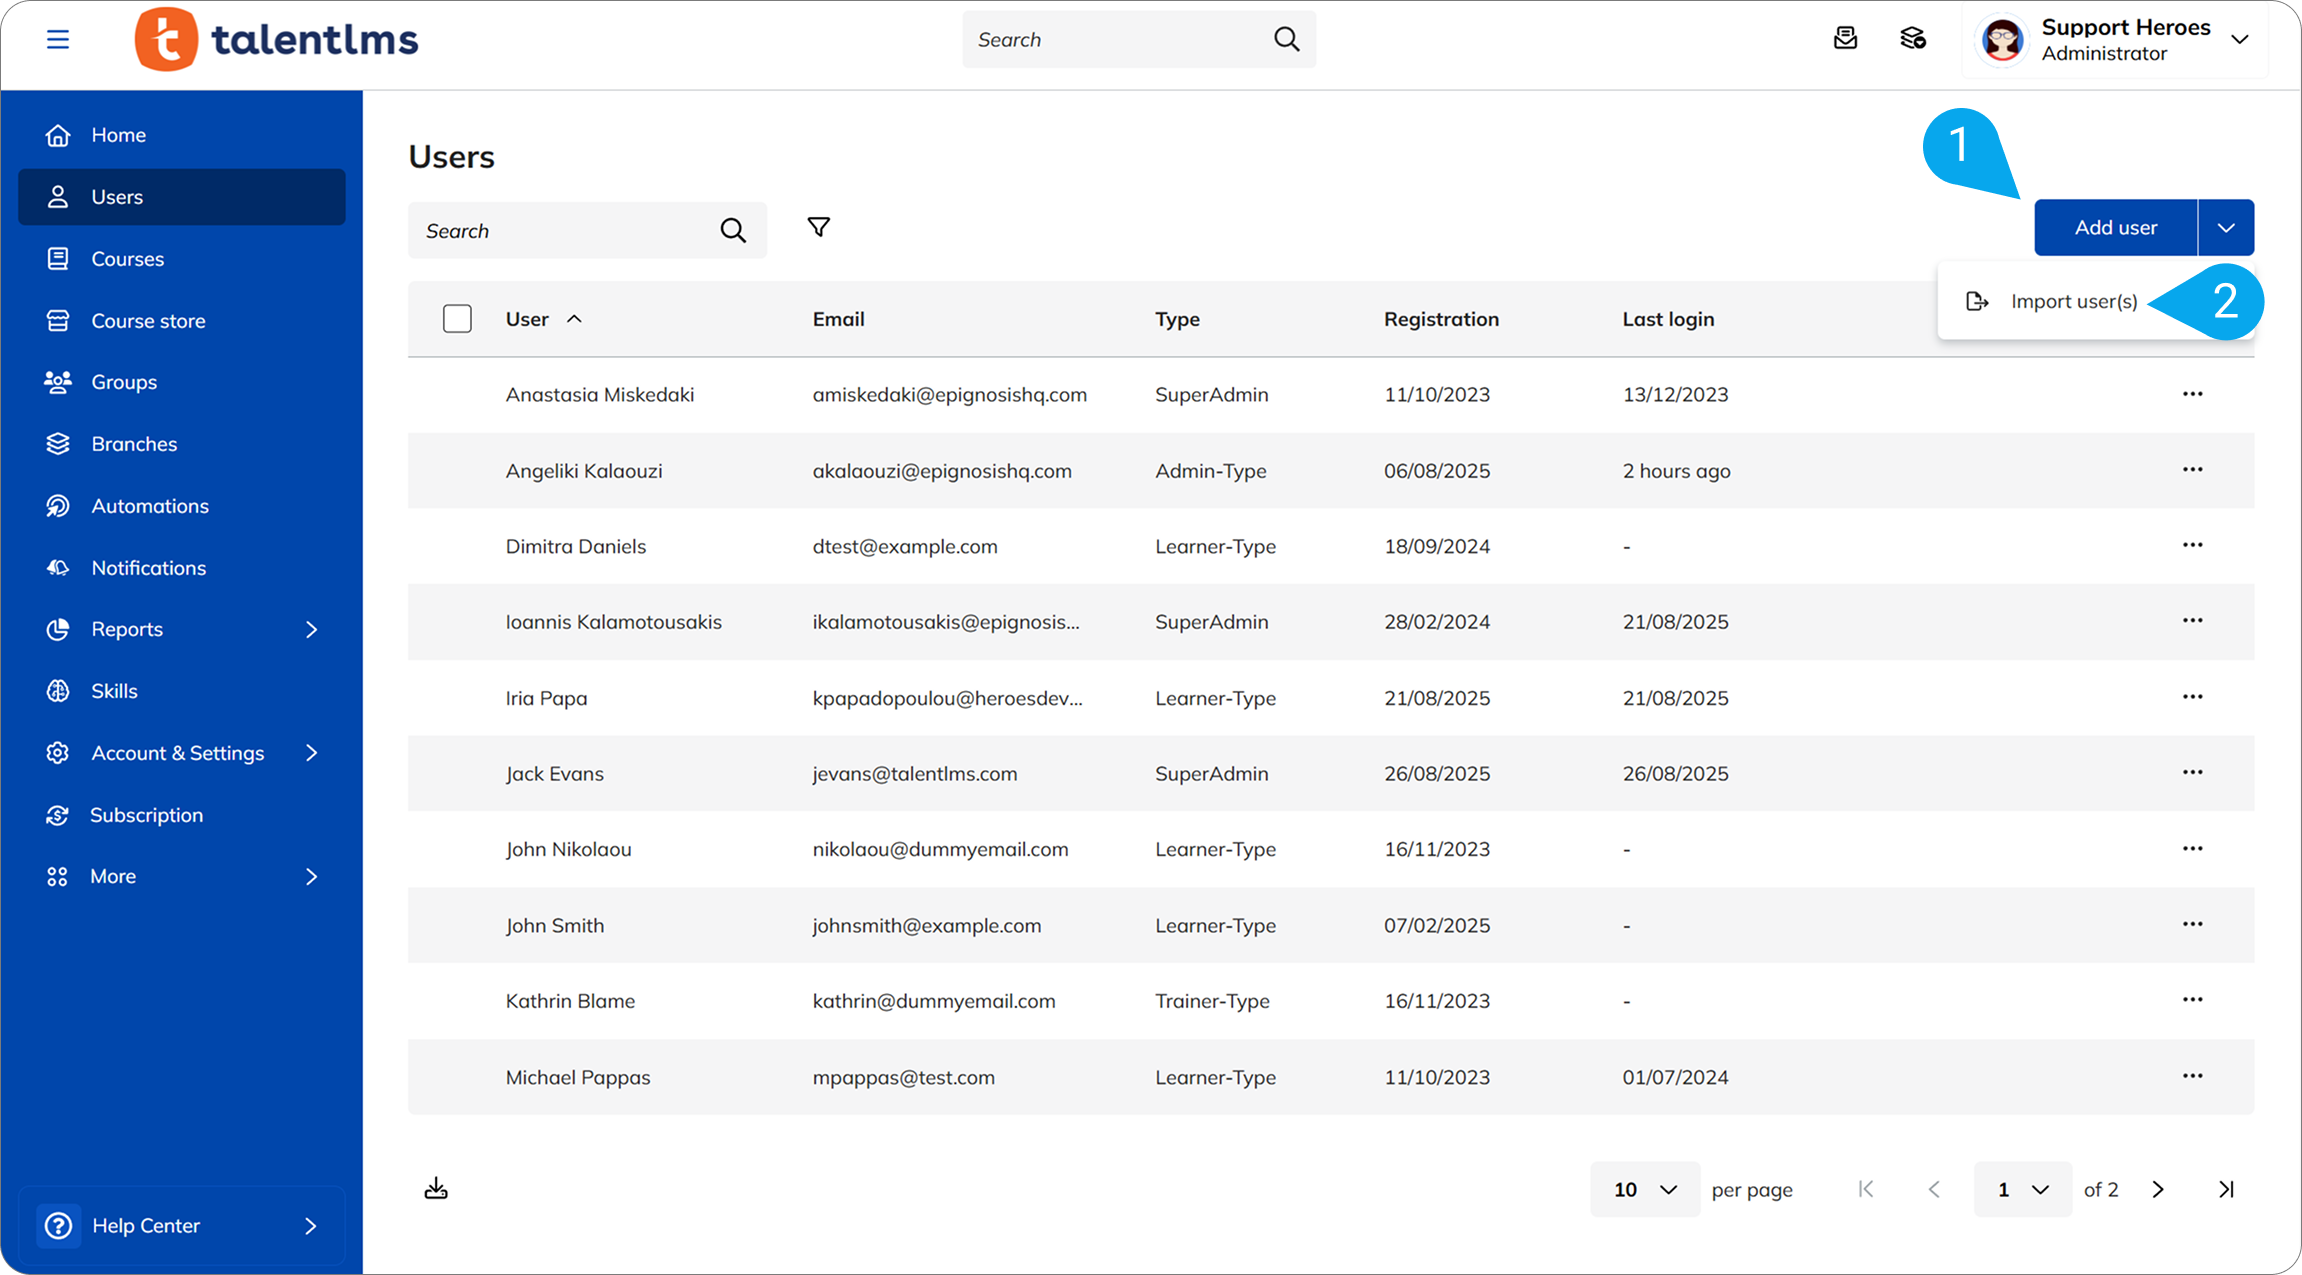Click next page arrow in pagination
Screen dimensions: 2302x1275
point(2158,1189)
